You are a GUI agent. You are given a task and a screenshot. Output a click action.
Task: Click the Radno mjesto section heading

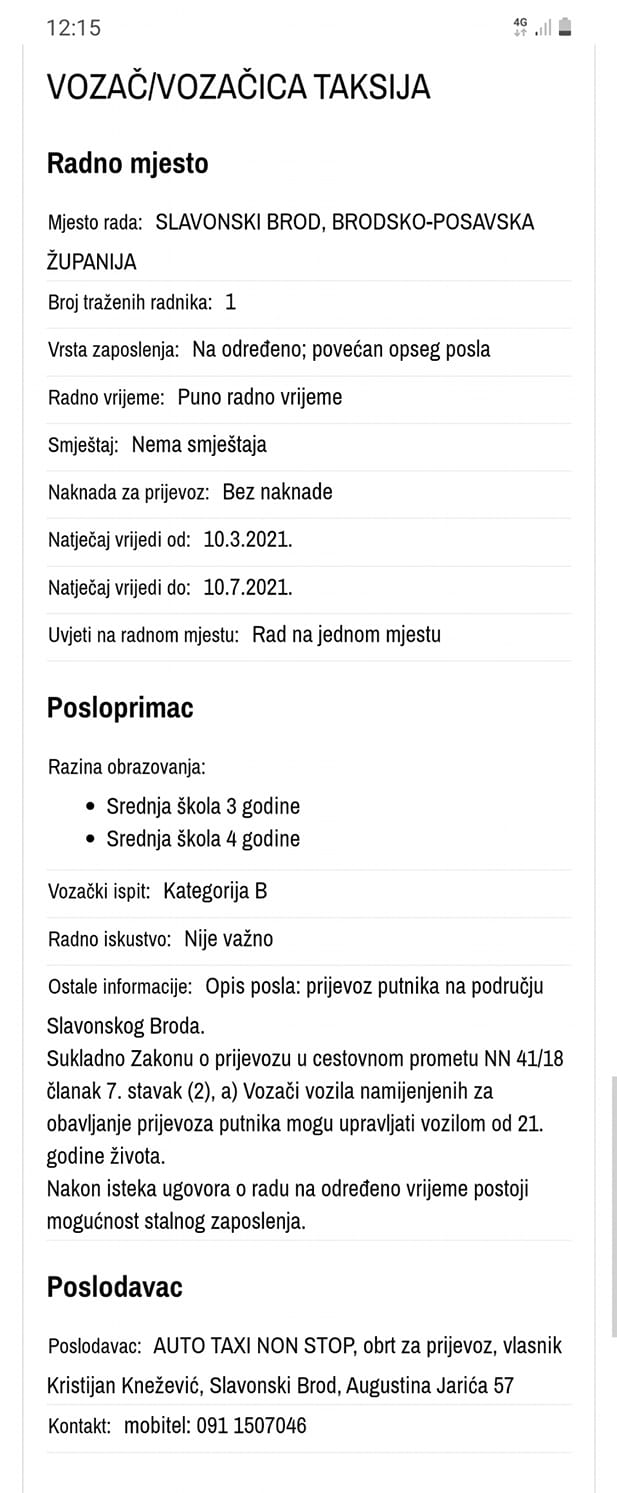point(128,163)
